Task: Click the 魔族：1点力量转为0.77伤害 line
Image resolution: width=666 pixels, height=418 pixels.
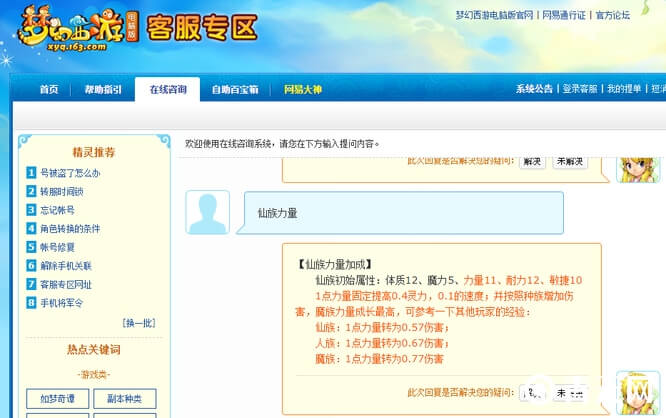Action: (x=379, y=359)
